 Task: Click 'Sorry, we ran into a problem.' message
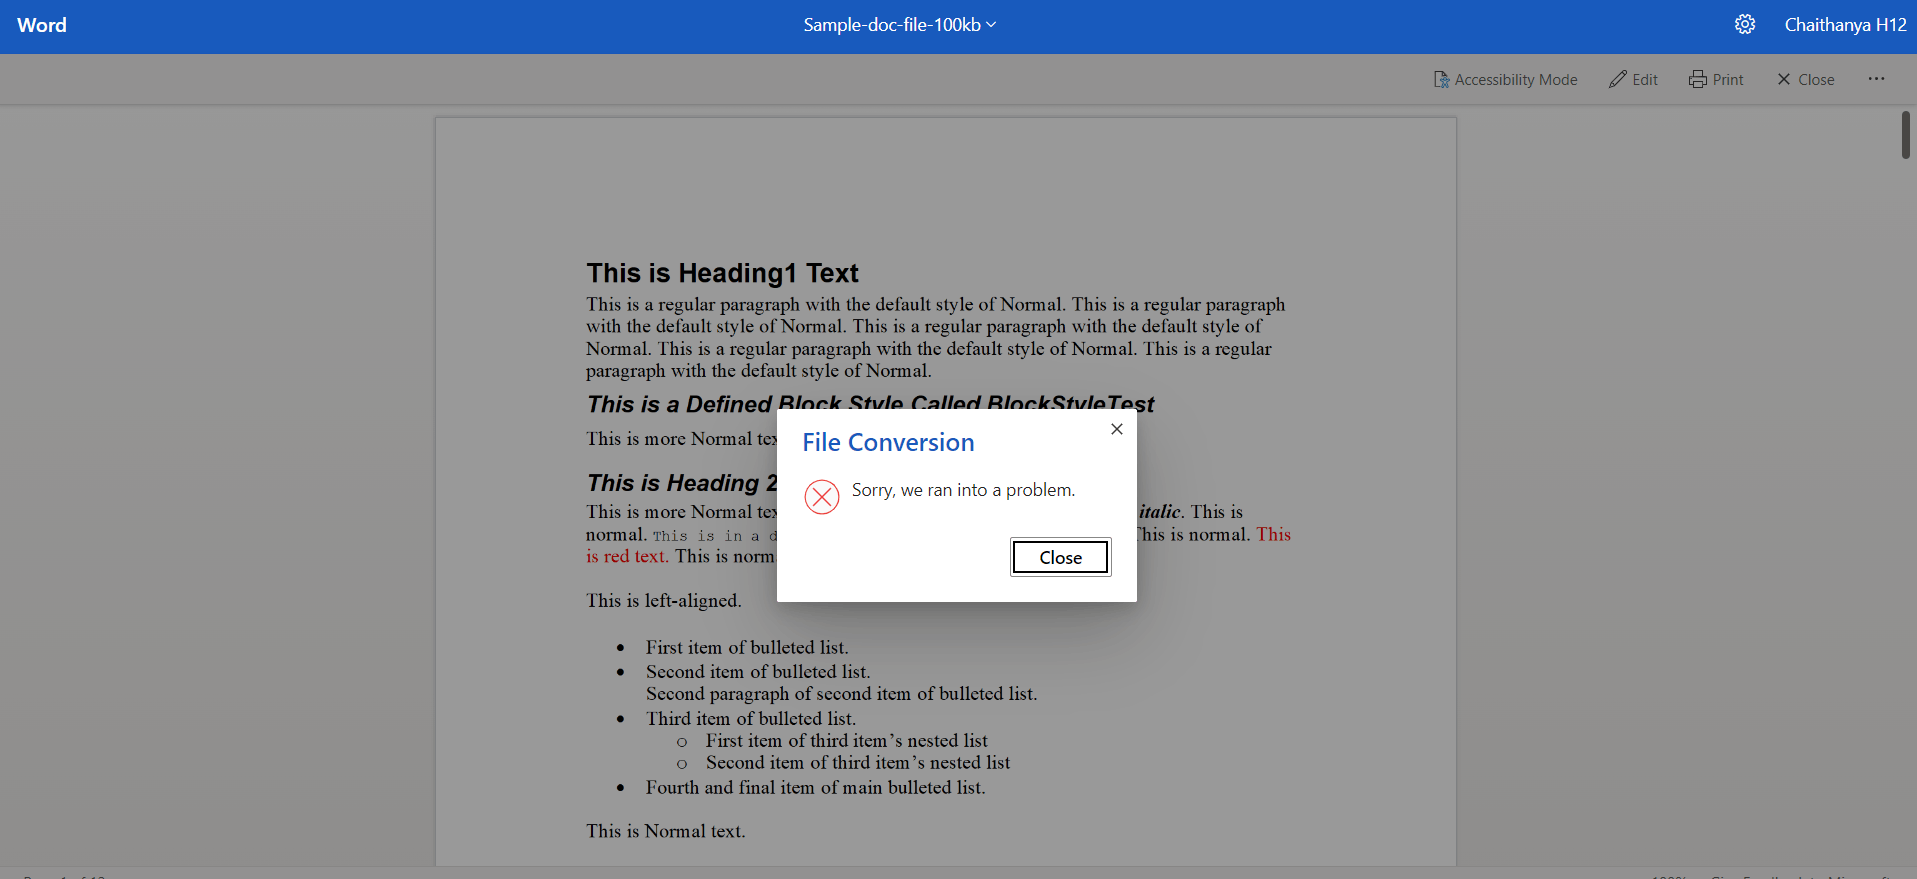pyautogui.click(x=963, y=490)
